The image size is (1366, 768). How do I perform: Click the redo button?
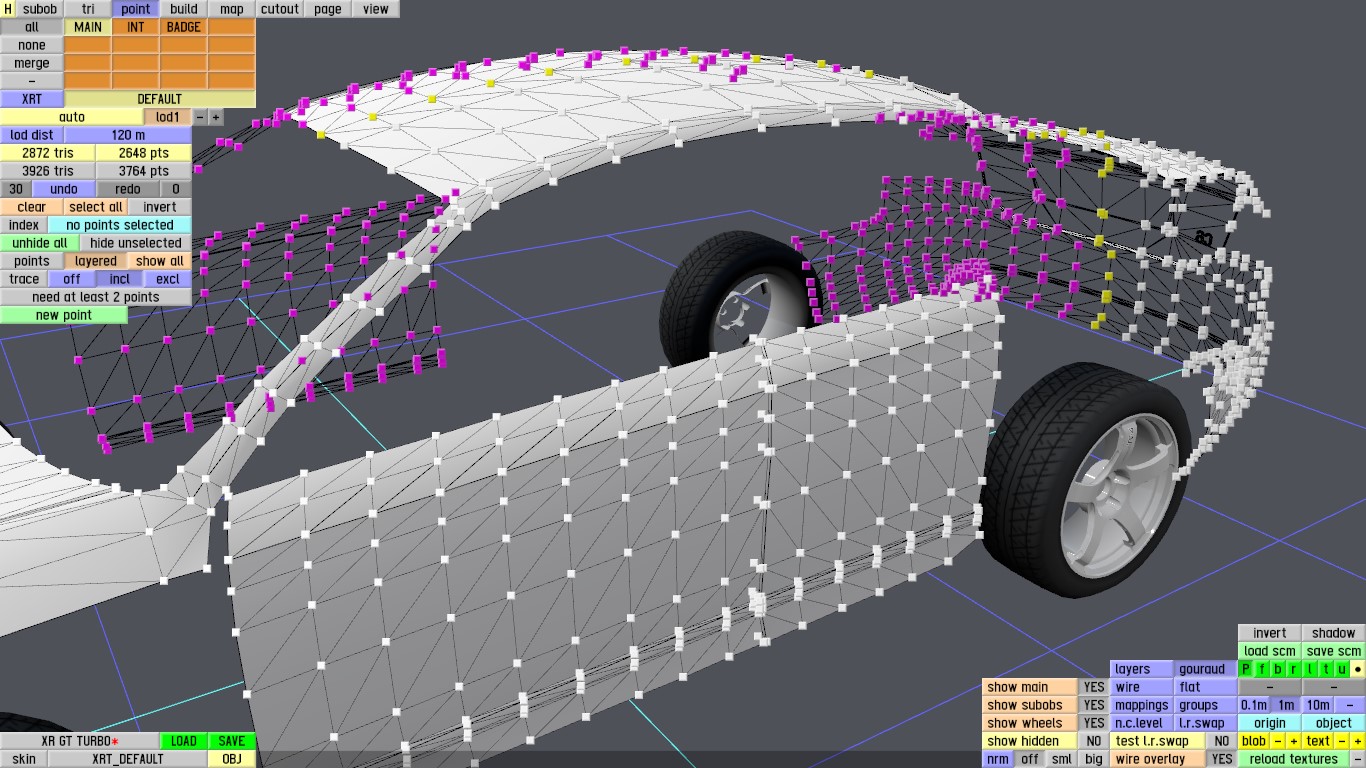pos(128,189)
